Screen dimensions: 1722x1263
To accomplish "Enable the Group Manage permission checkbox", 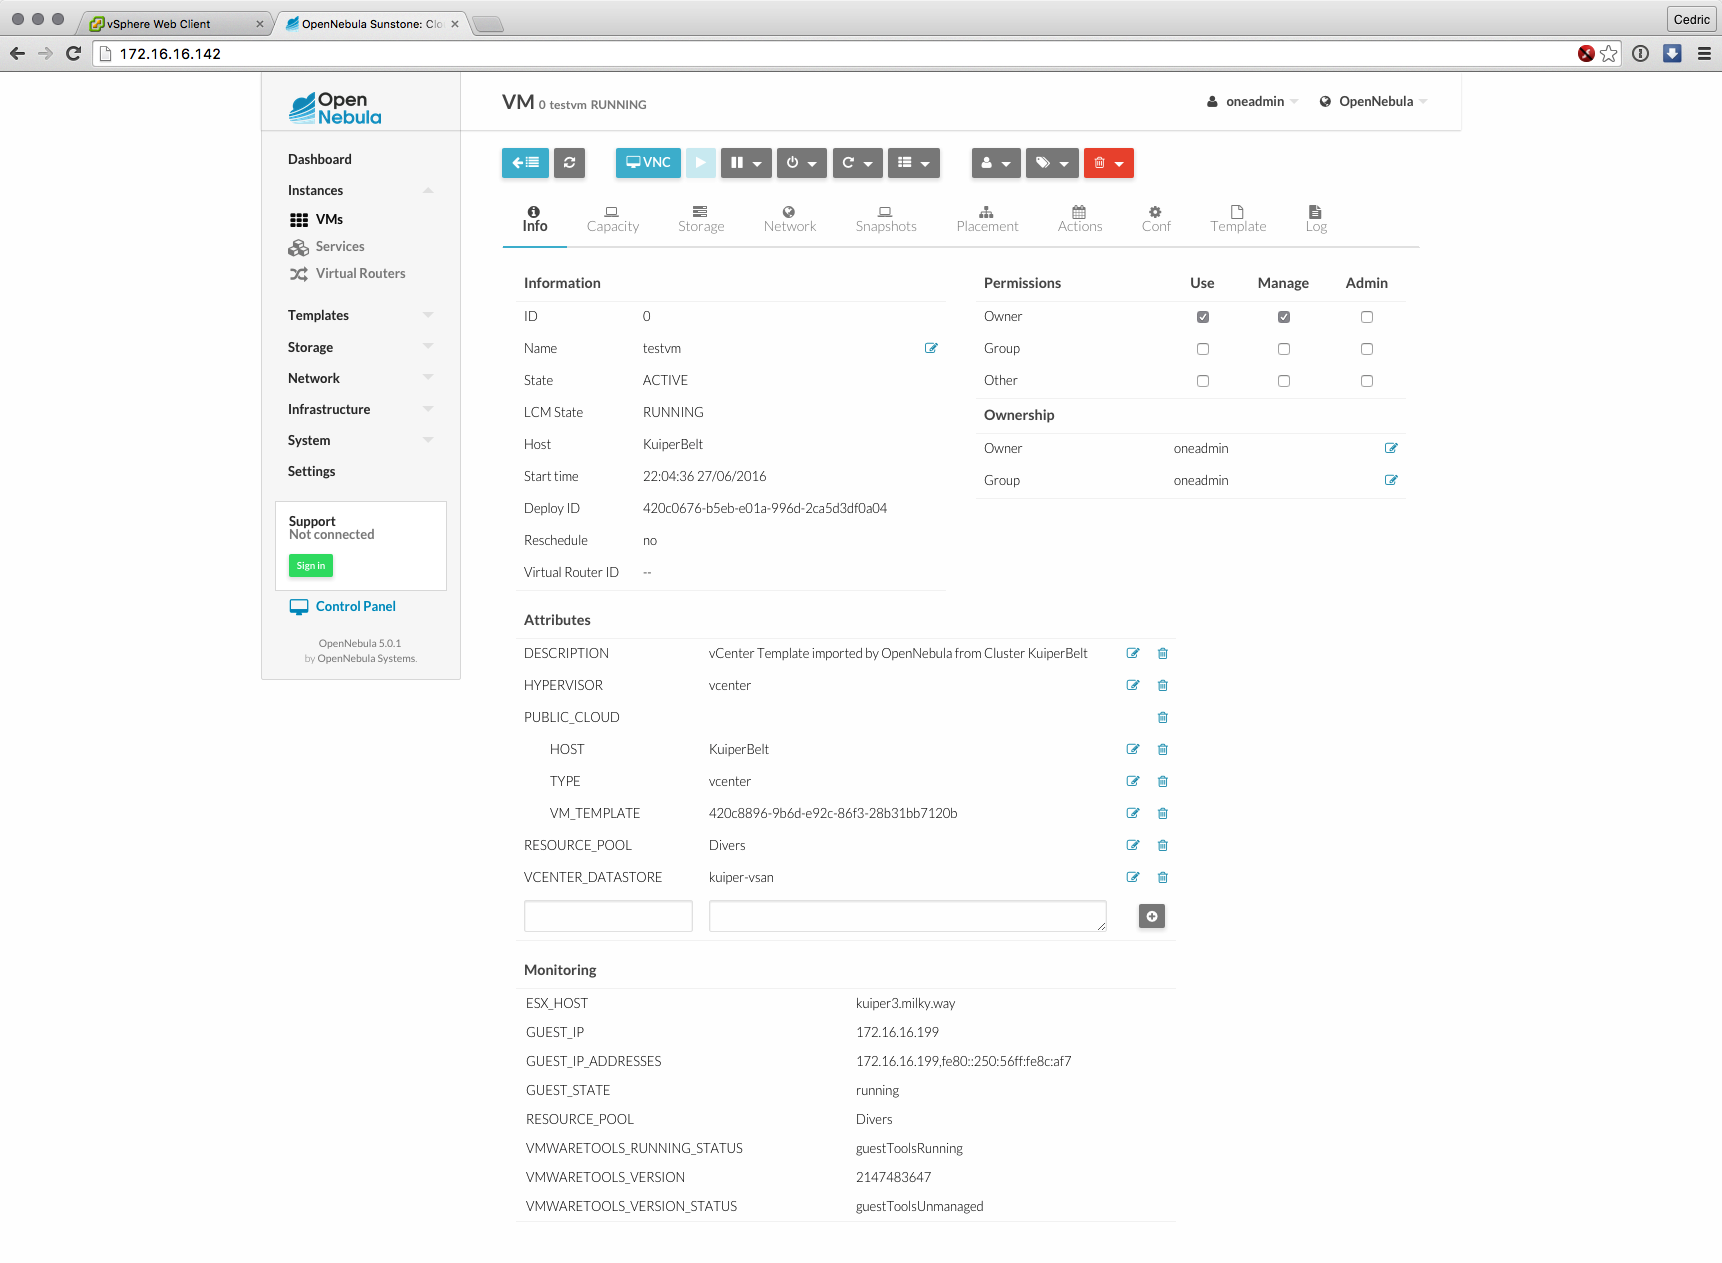I will pos(1283,349).
